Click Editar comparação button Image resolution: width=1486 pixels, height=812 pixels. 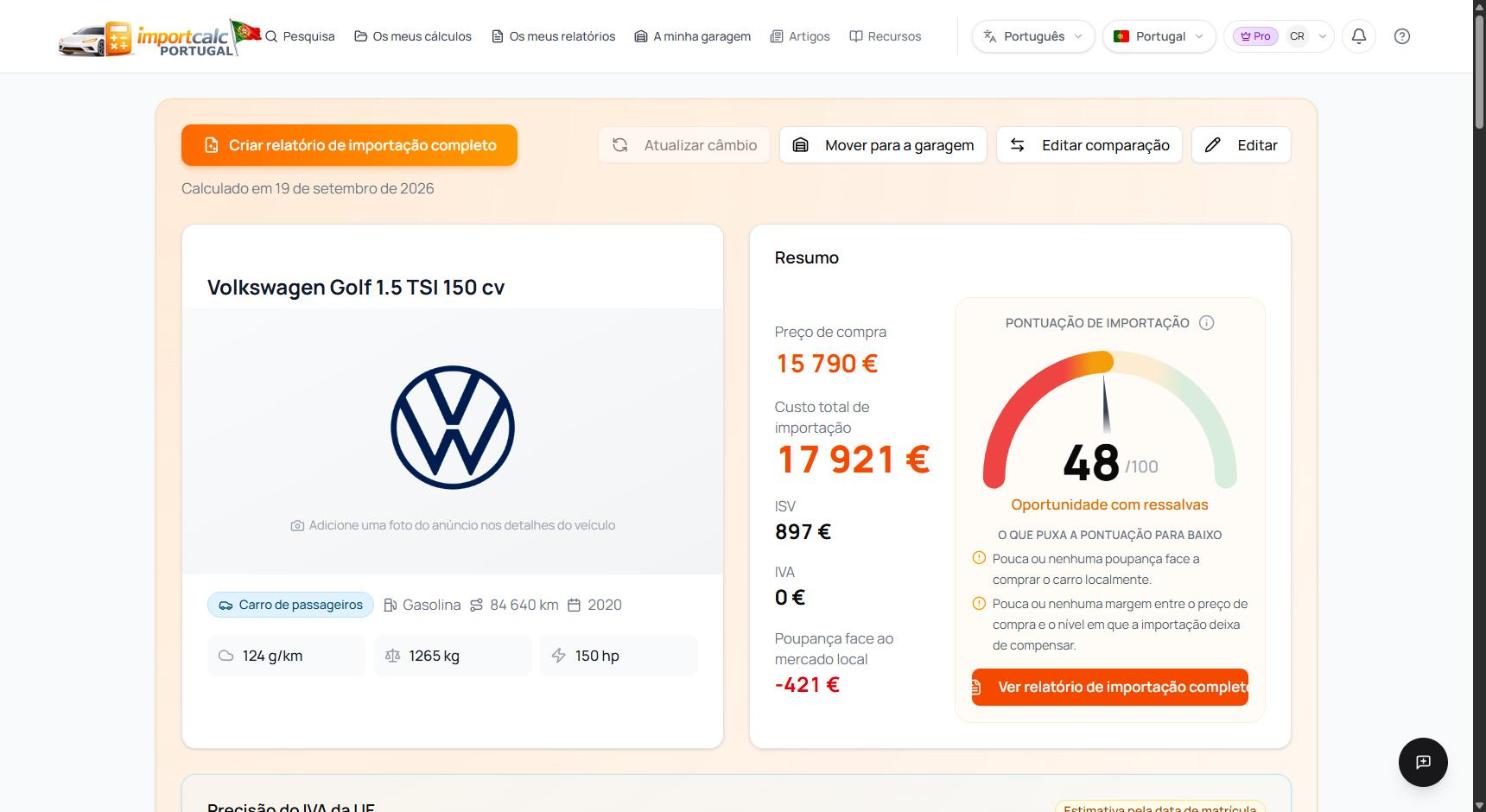tap(1089, 145)
